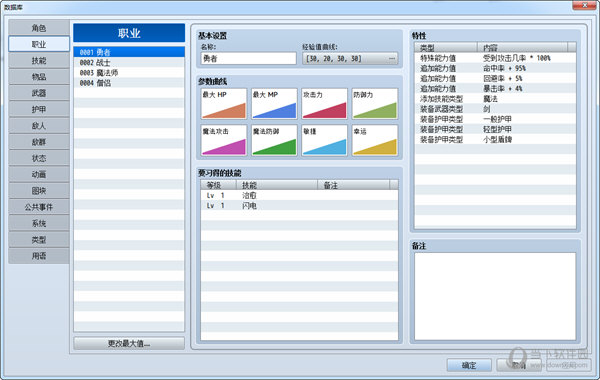Image resolution: width=600 pixels, height=380 pixels.
Task: Open the 魔法攻击 parameter curve
Action: tap(224, 140)
